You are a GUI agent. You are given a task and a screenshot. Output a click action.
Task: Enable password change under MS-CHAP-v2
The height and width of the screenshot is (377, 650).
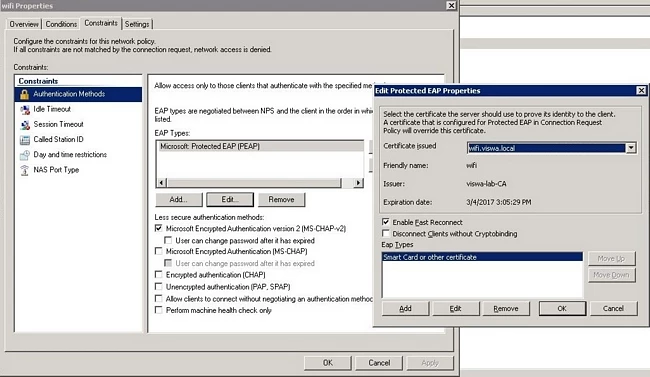pyautogui.click(x=168, y=240)
